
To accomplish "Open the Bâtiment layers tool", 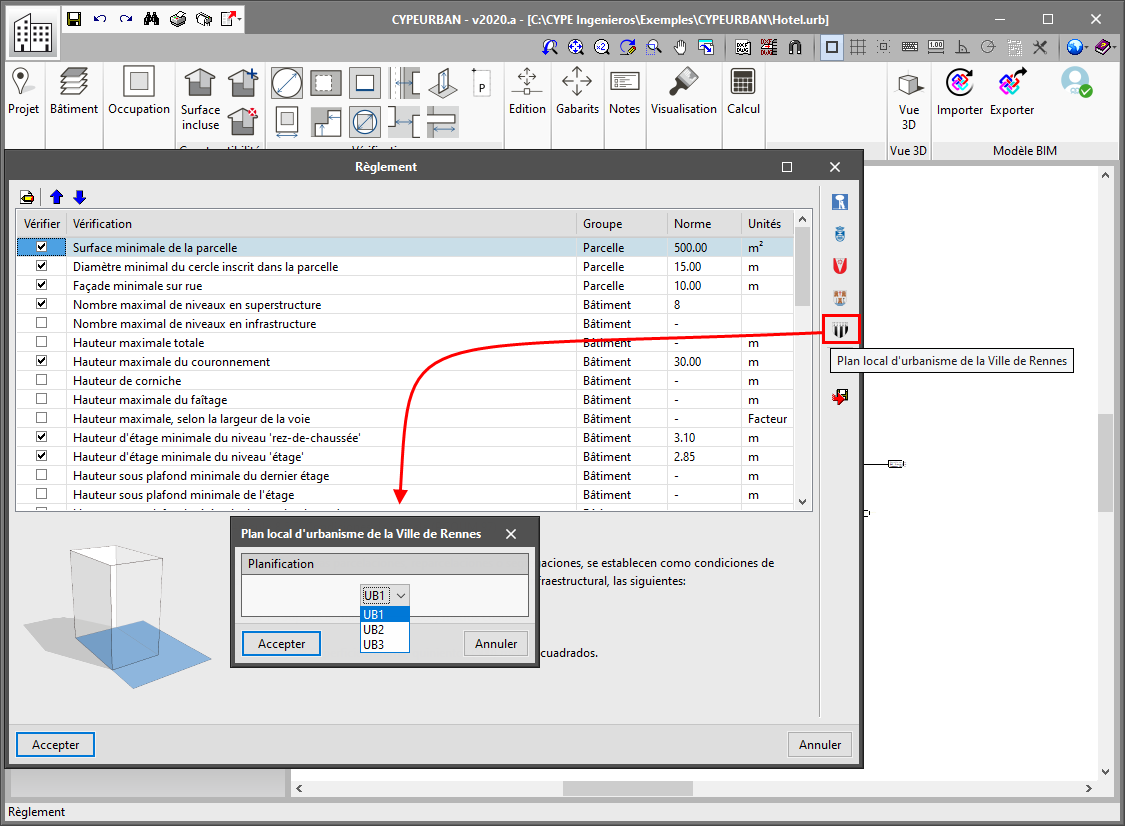I will [74, 82].
